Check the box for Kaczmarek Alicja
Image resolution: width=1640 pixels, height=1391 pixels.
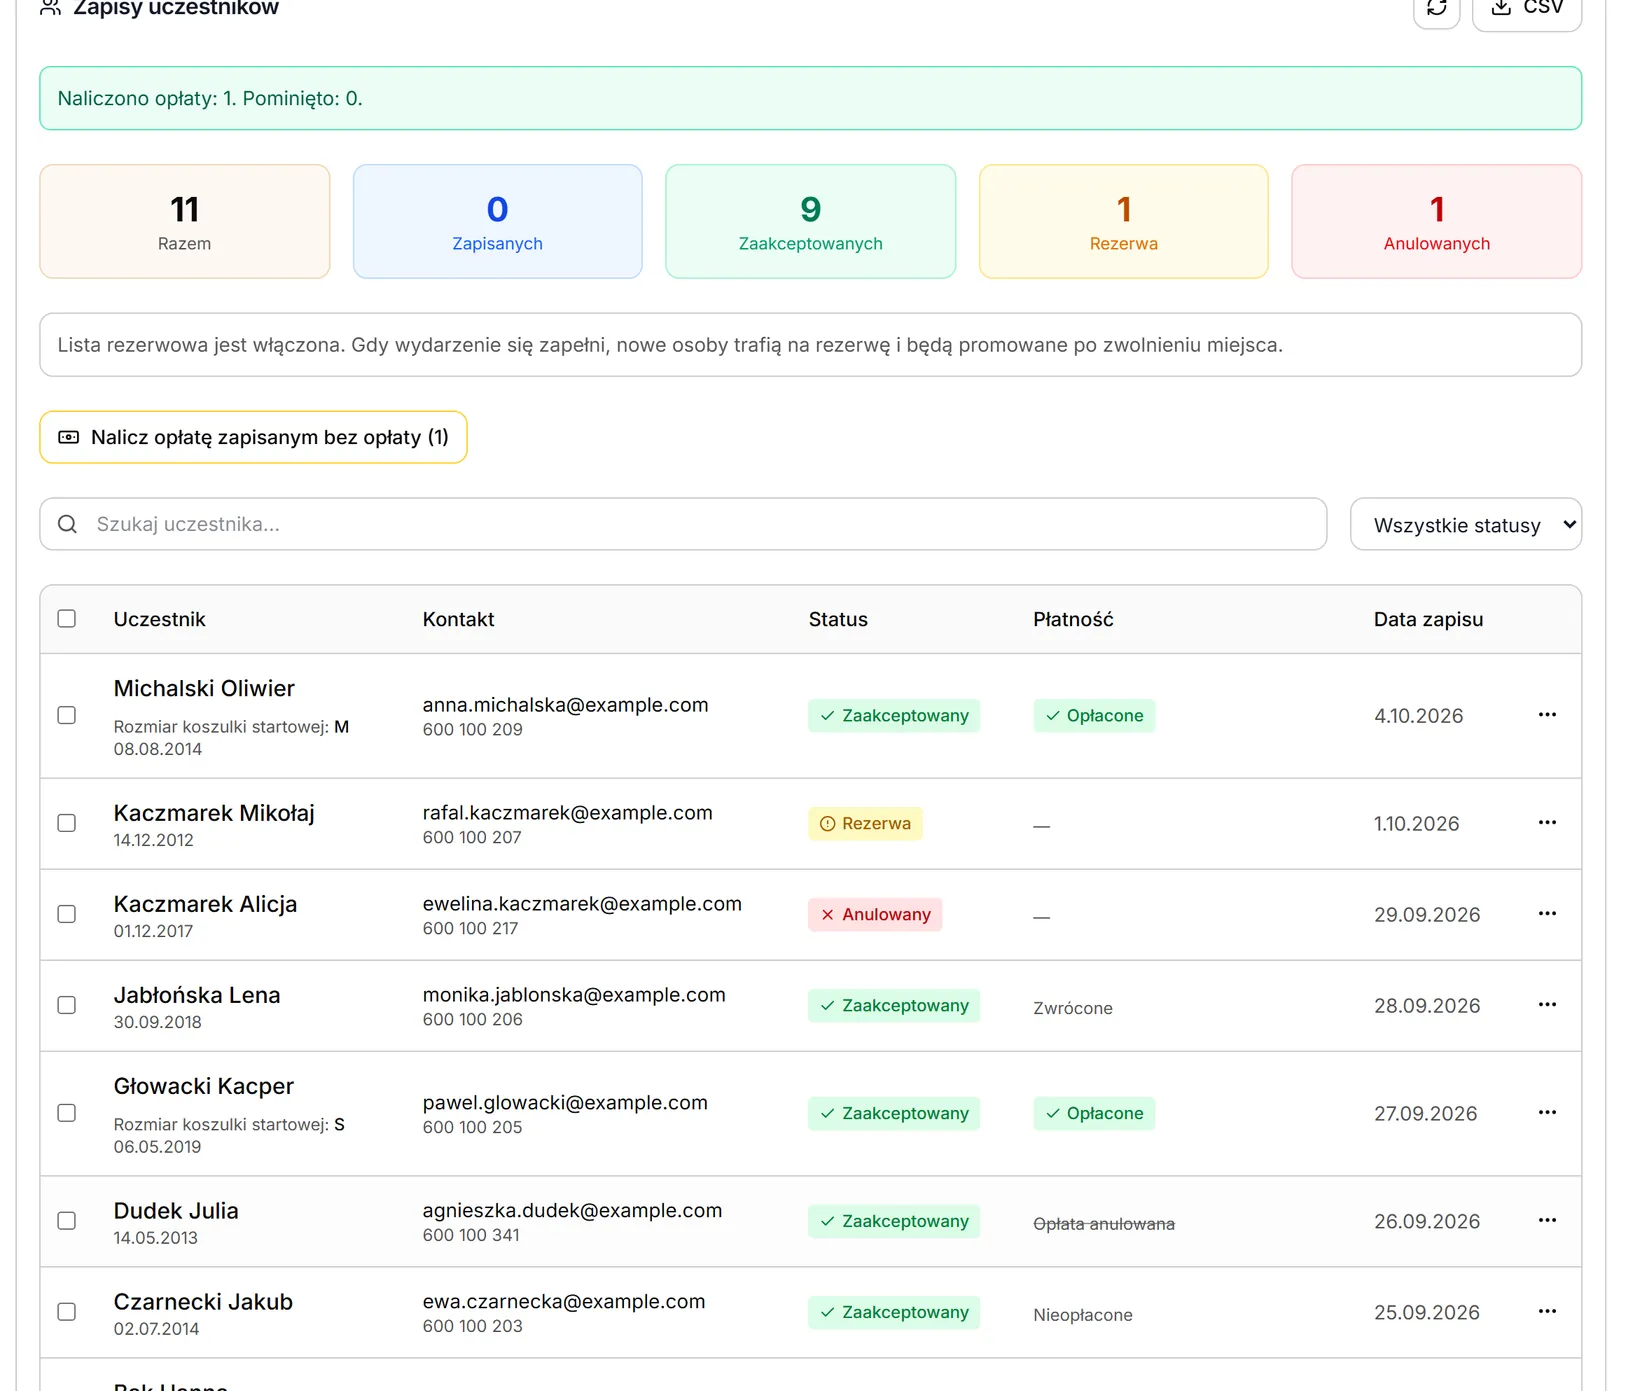(x=67, y=914)
